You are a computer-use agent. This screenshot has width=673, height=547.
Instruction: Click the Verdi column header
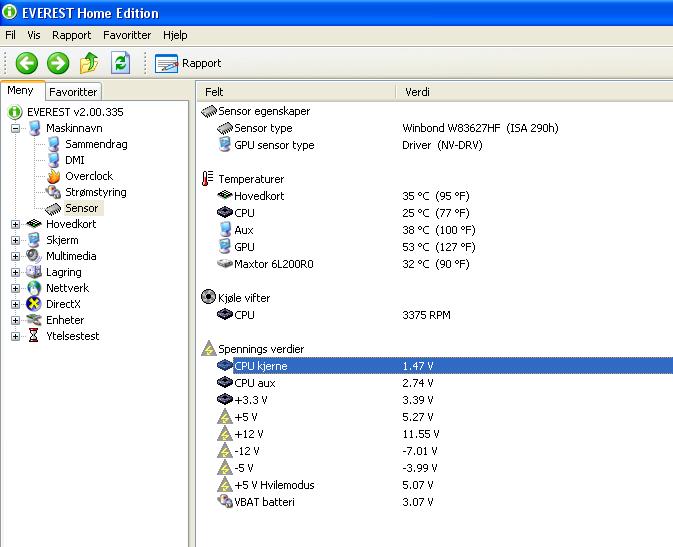click(x=534, y=92)
